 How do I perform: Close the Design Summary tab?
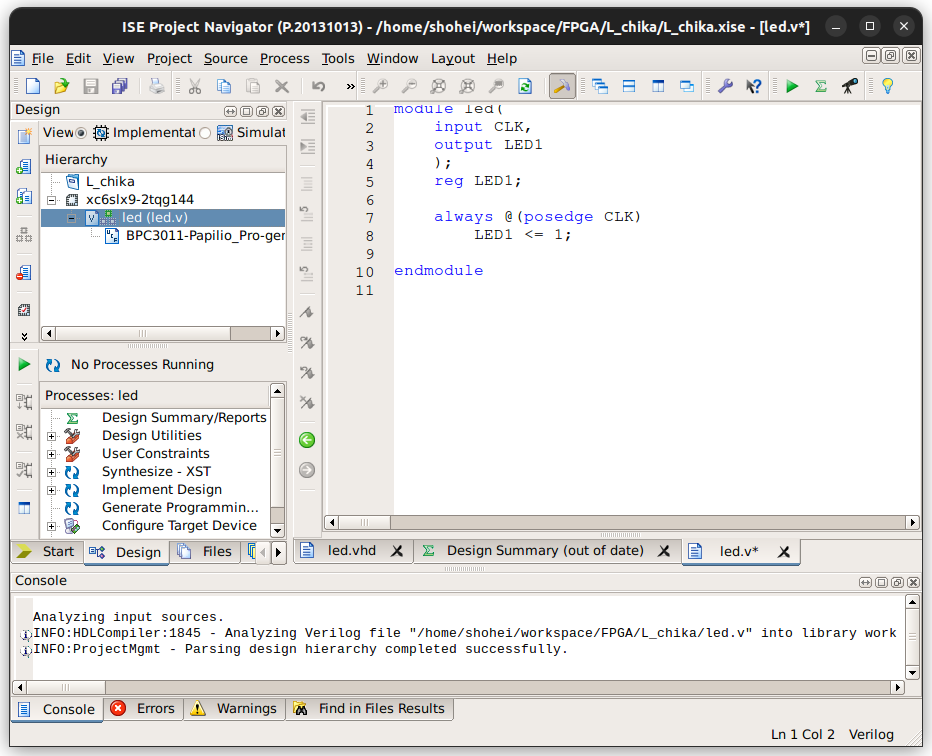[664, 551]
